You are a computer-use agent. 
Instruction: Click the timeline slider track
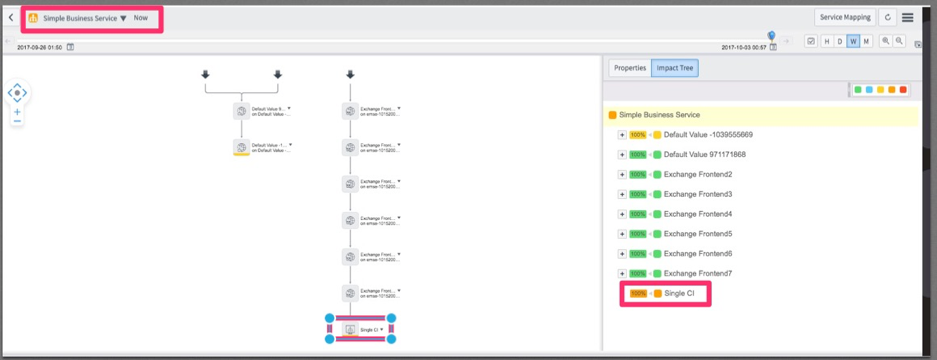point(394,40)
